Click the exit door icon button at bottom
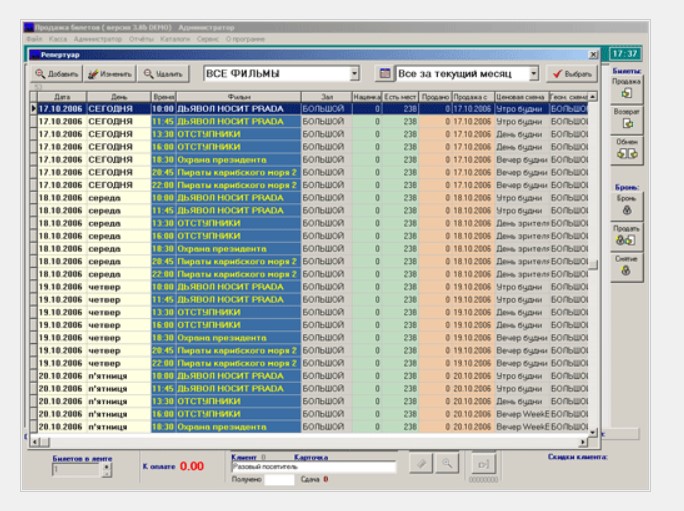 [x=483, y=464]
